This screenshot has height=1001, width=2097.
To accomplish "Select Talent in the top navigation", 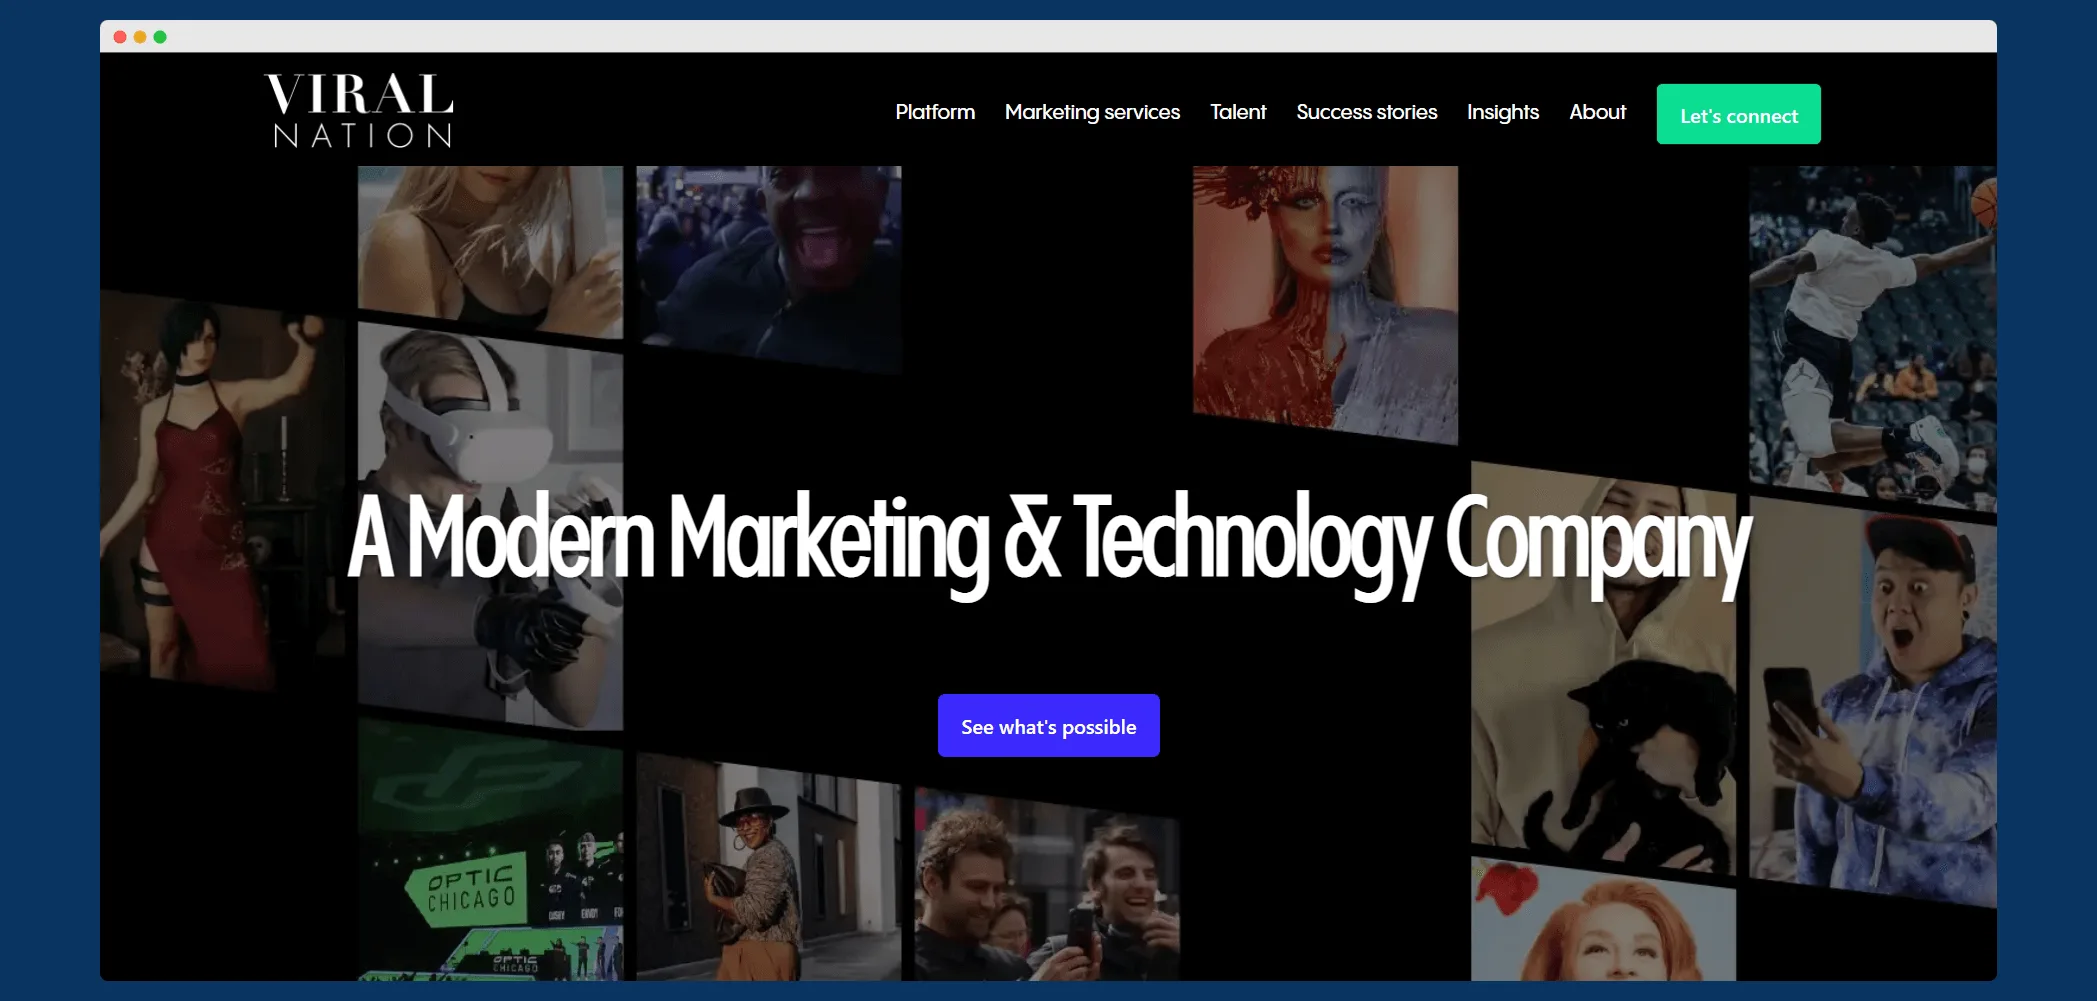I will pyautogui.click(x=1237, y=112).
